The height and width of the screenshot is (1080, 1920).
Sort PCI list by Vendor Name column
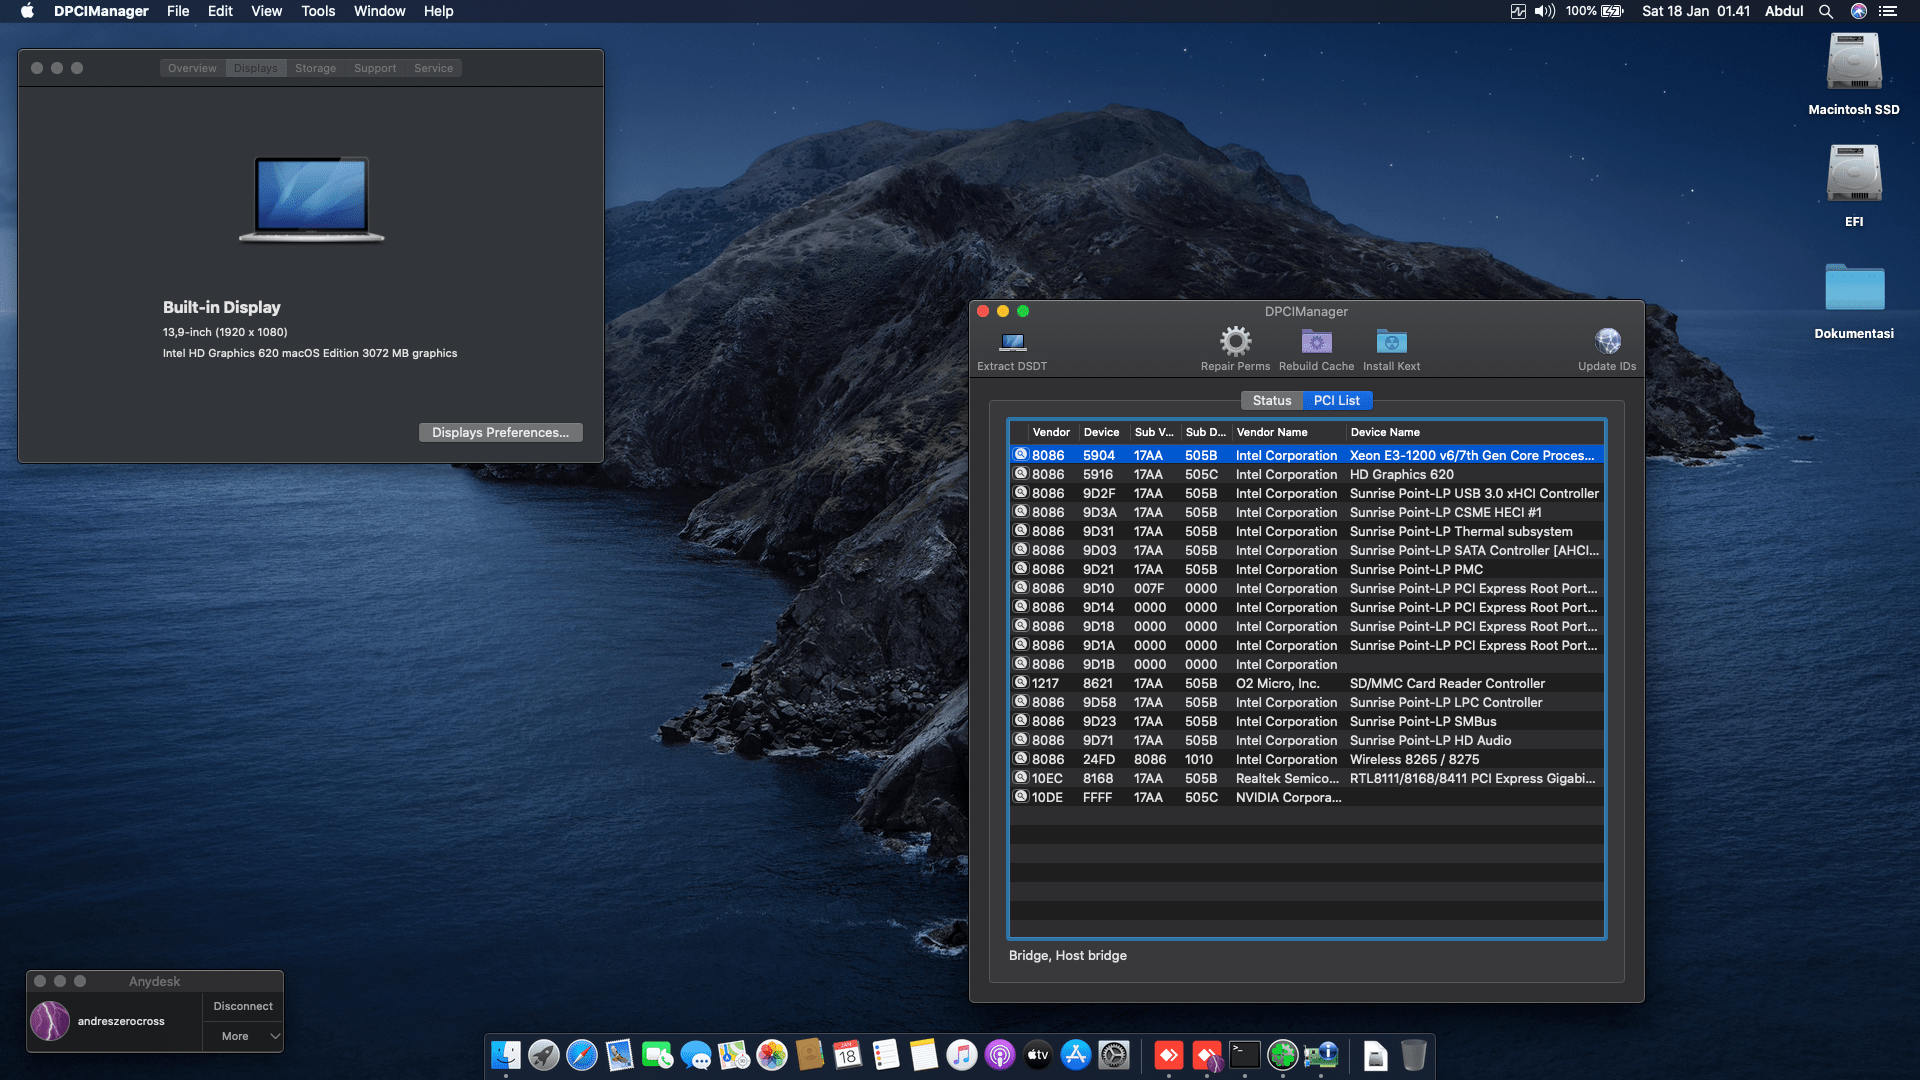click(1287, 432)
